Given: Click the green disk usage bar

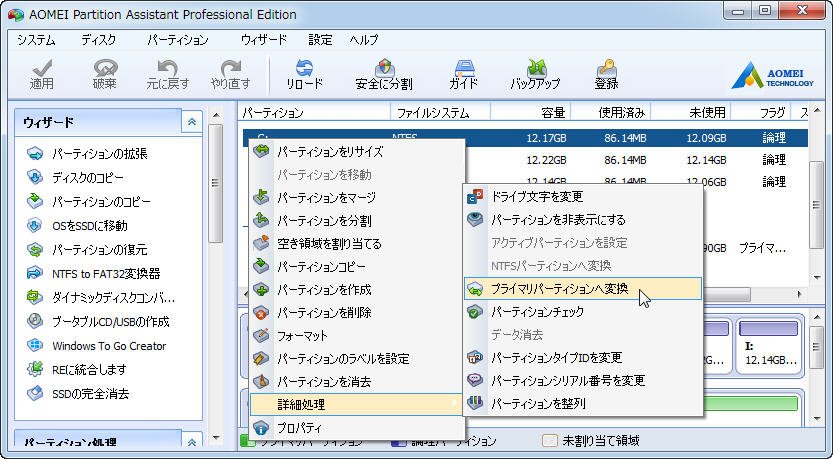Looking at the screenshot, I should click(x=750, y=403).
